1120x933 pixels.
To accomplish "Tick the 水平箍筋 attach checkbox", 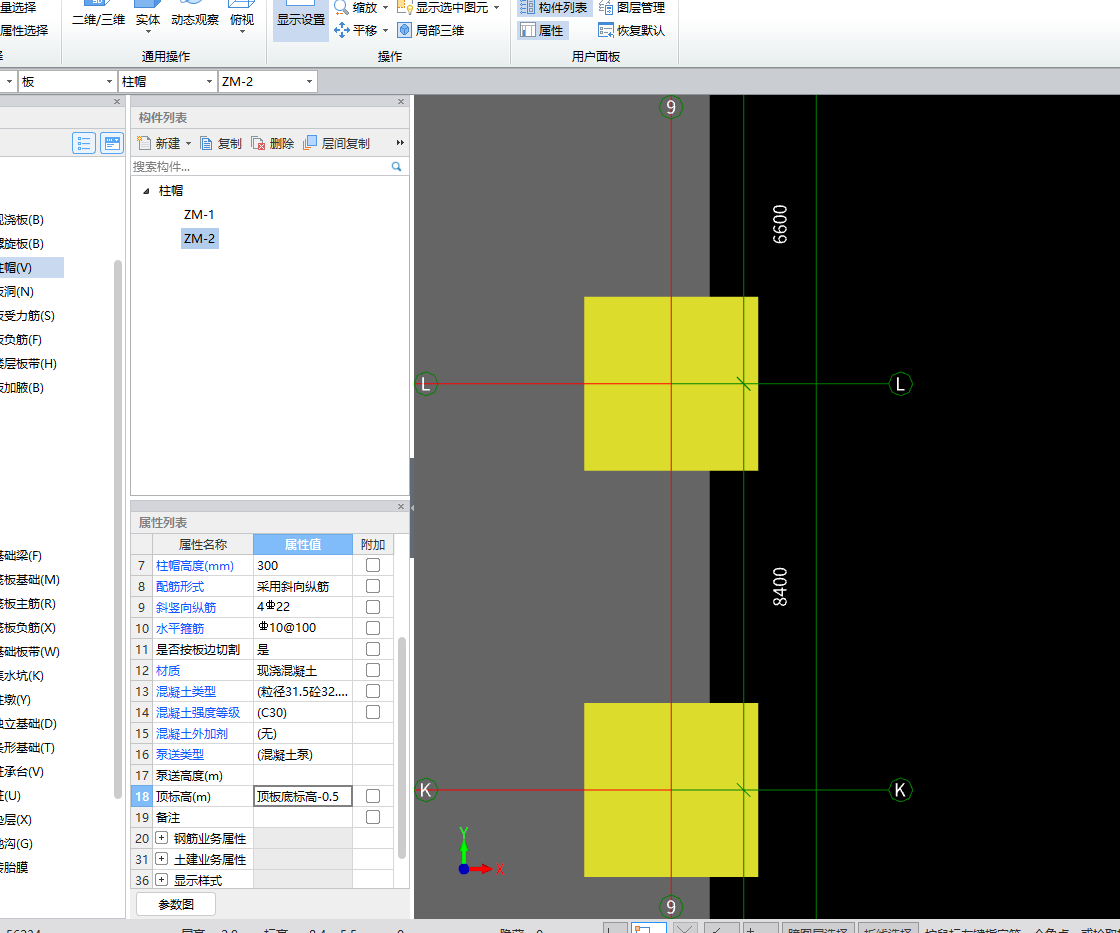I will (373, 628).
